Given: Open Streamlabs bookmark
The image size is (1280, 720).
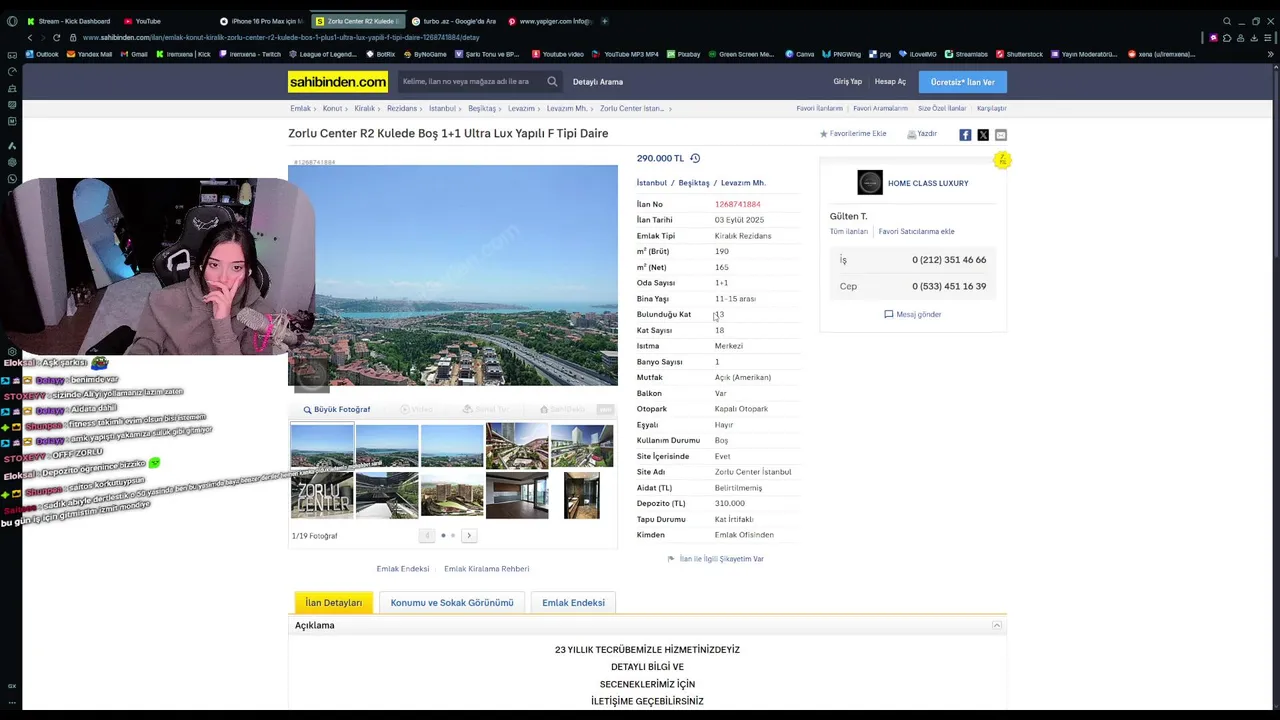Looking at the screenshot, I should 966,54.
